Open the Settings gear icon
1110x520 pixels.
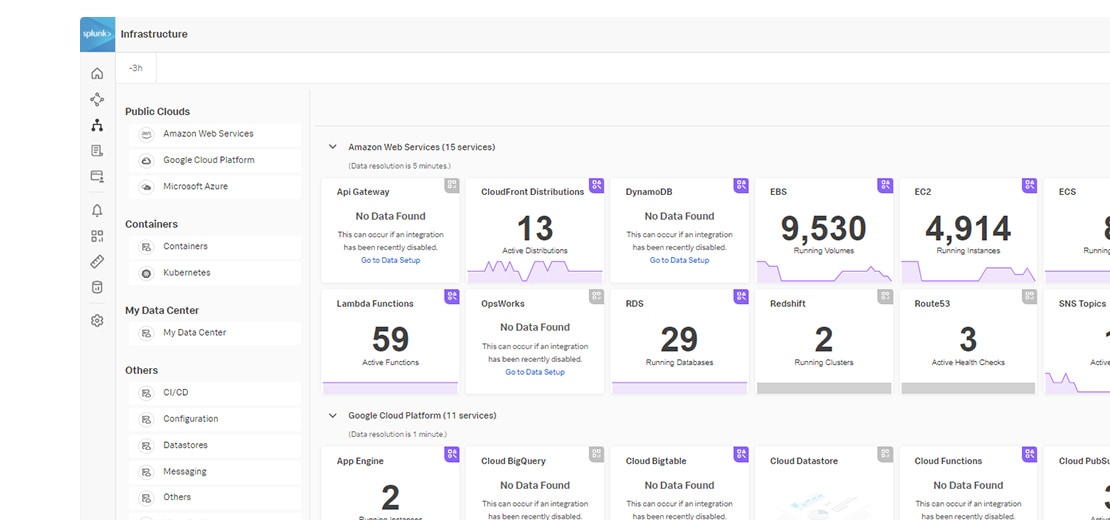tap(97, 320)
